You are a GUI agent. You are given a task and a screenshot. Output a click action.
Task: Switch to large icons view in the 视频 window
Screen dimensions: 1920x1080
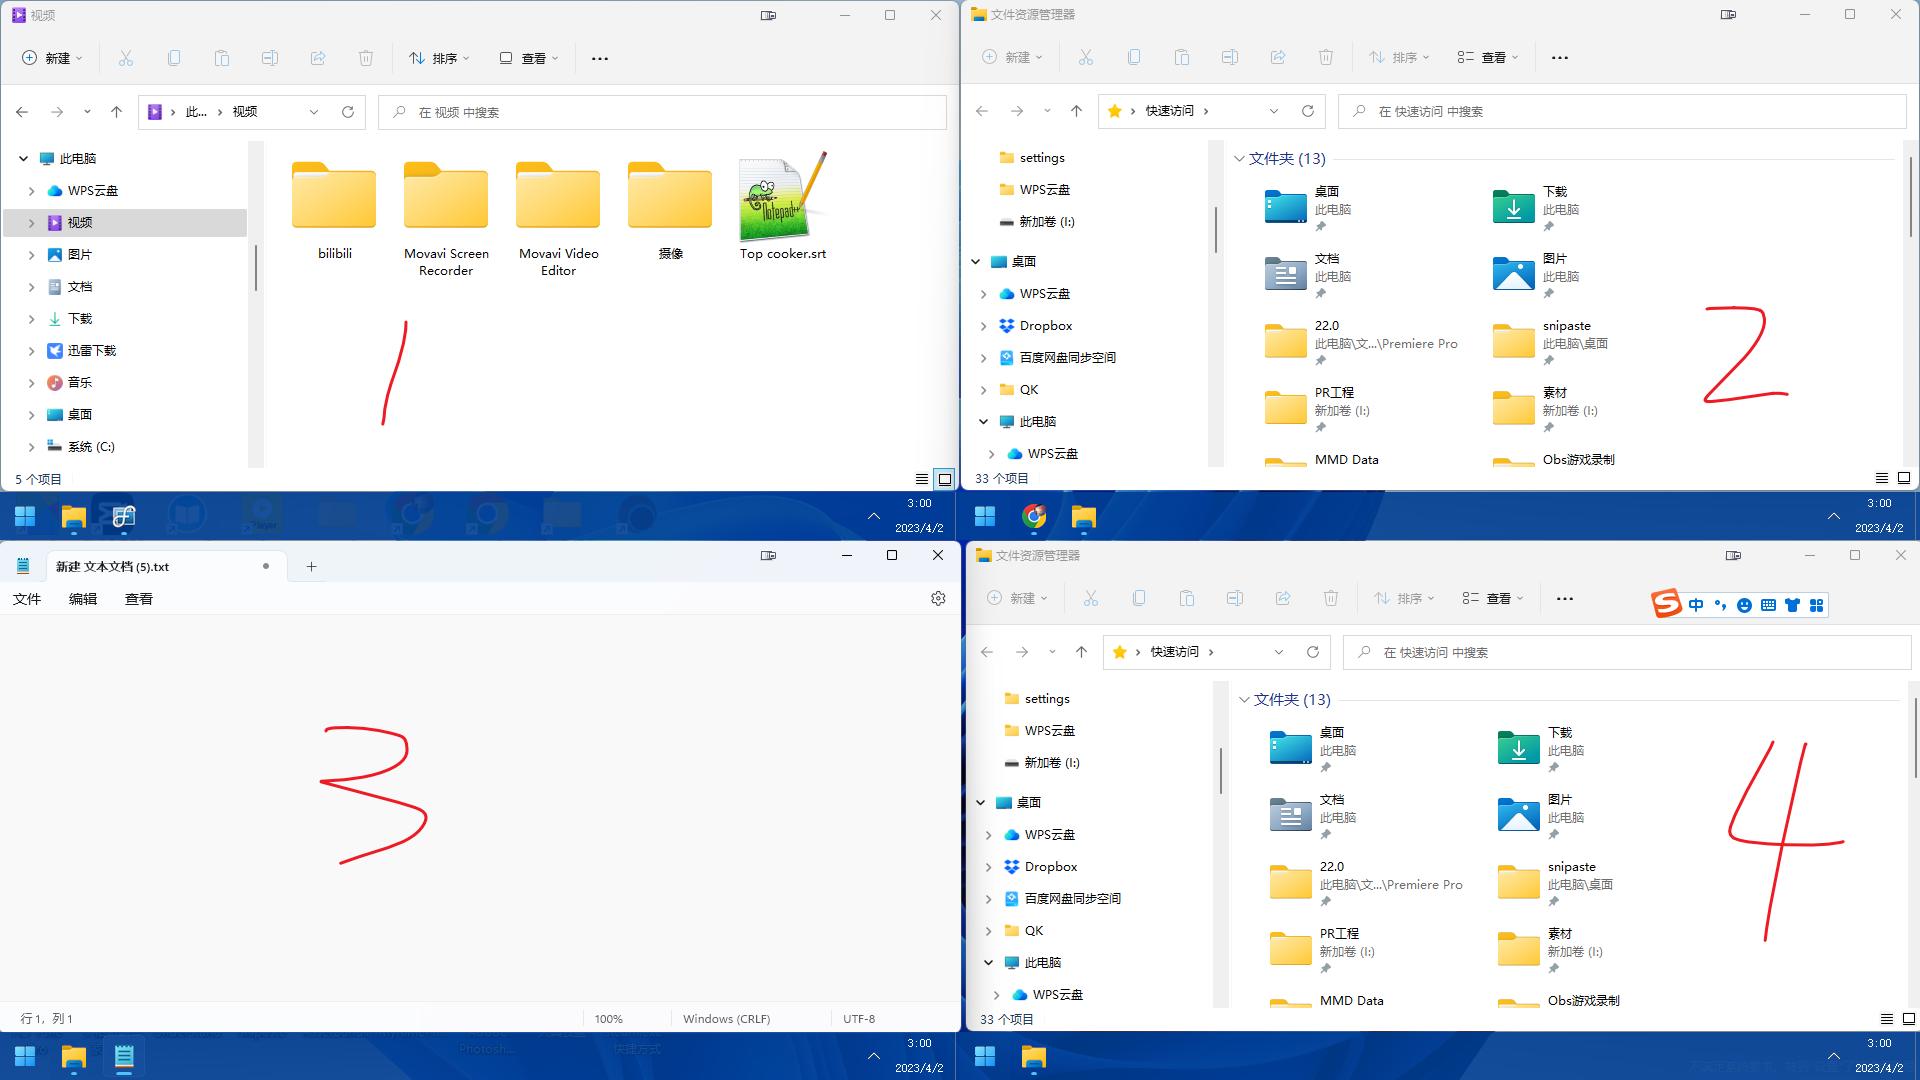pyautogui.click(x=944, y=479)
